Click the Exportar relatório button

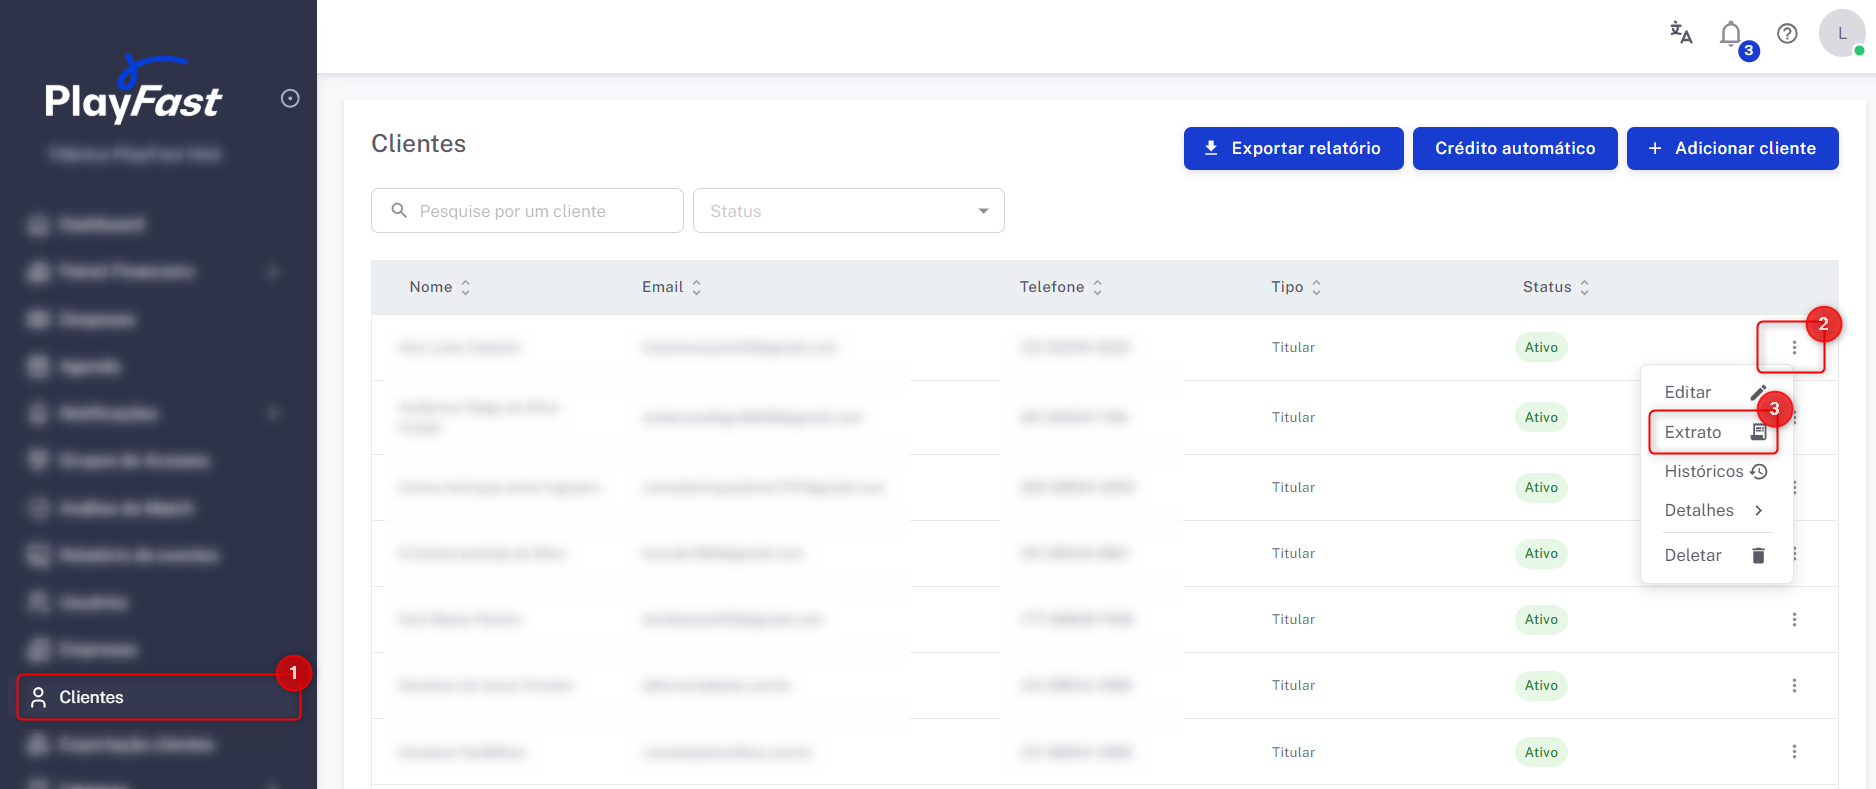[x=1293, y=148]
